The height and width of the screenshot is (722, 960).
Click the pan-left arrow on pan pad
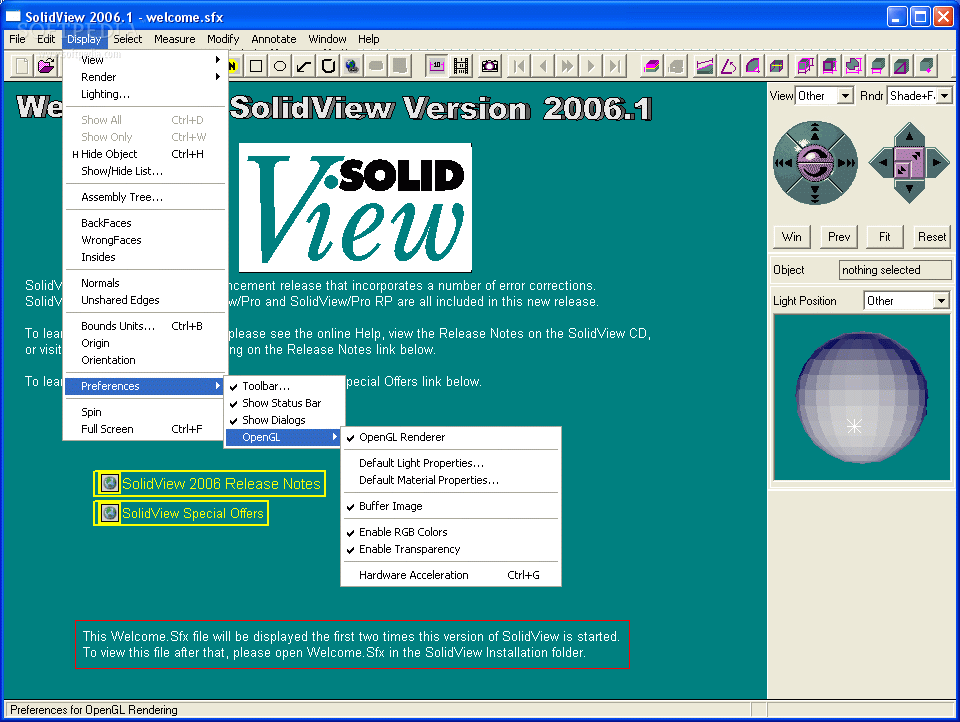click(x=882, y=162)
